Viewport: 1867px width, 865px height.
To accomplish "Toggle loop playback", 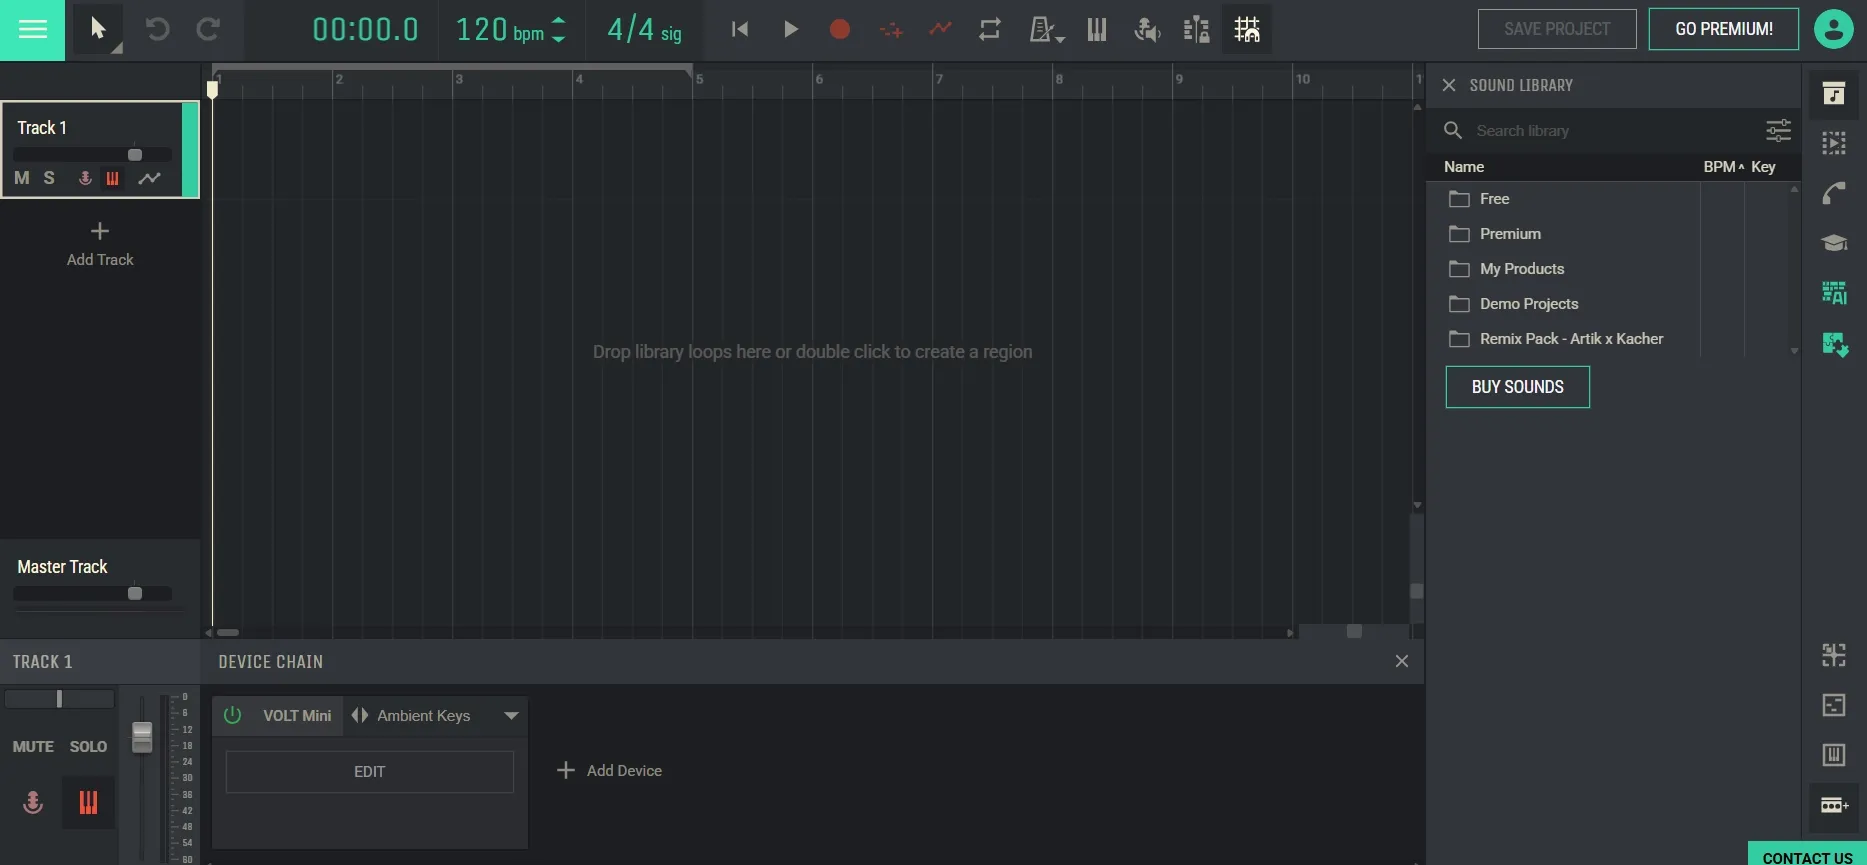I will point(990,29).
